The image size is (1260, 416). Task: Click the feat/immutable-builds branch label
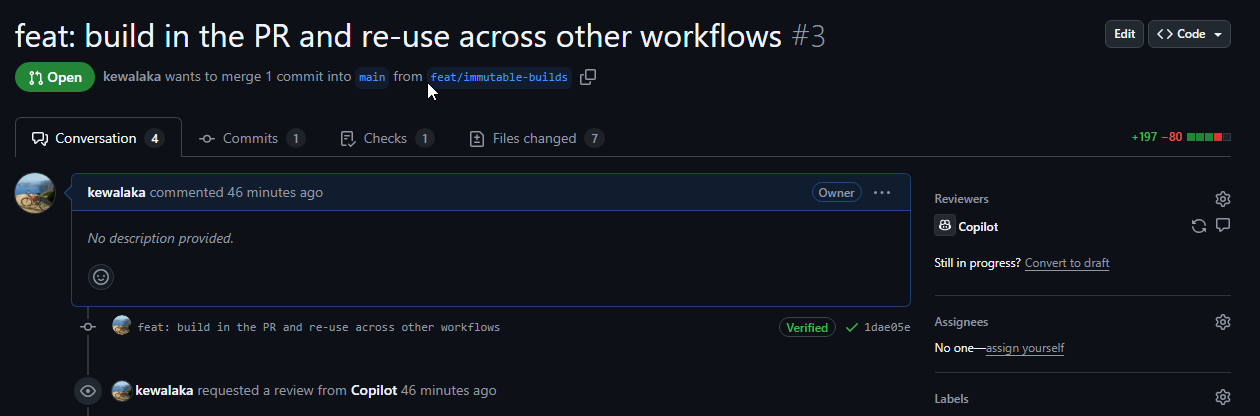pos(499,77)
